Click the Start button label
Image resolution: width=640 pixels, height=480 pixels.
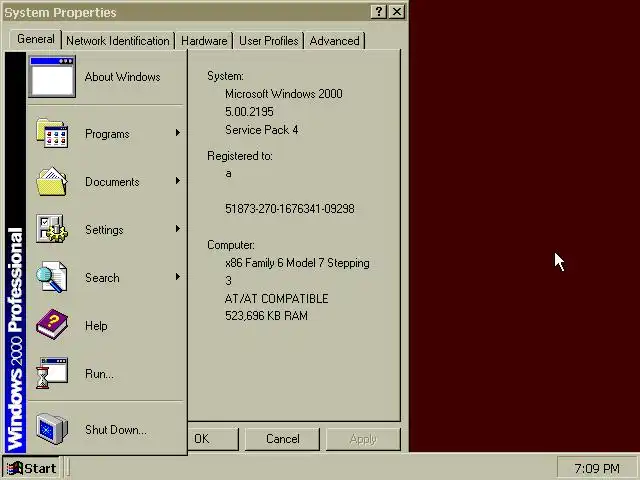pyautogui.click(x=40, y=468)
